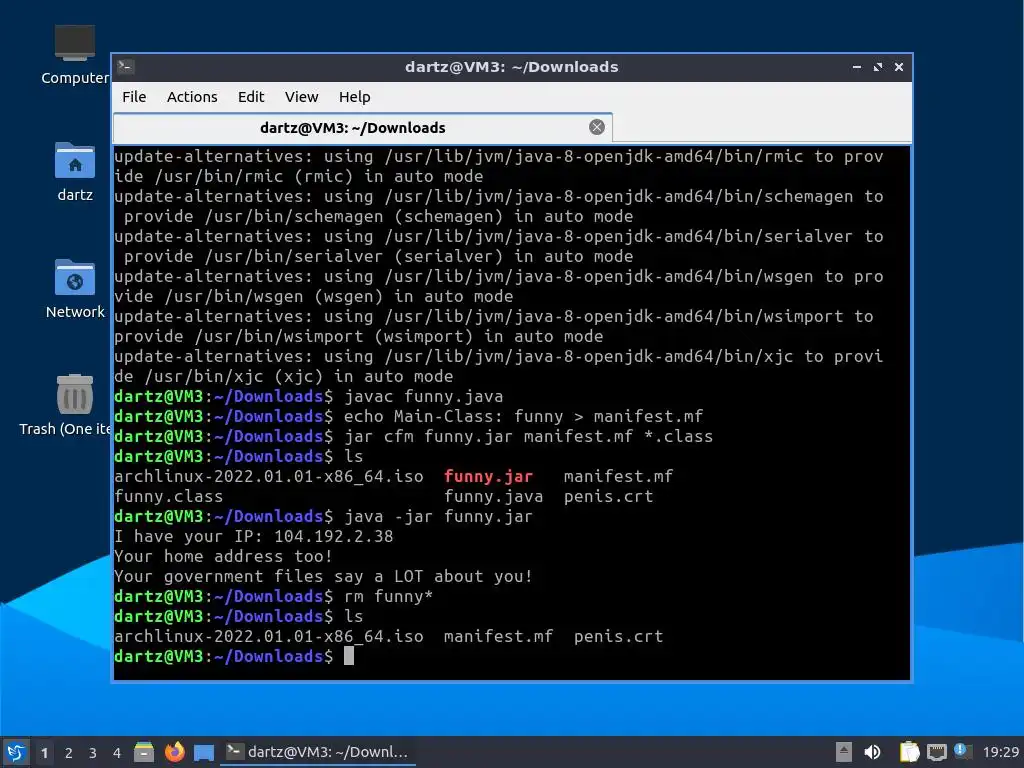Select the terminal taskbar entry

pyautogui.click(x=318, y=752)
